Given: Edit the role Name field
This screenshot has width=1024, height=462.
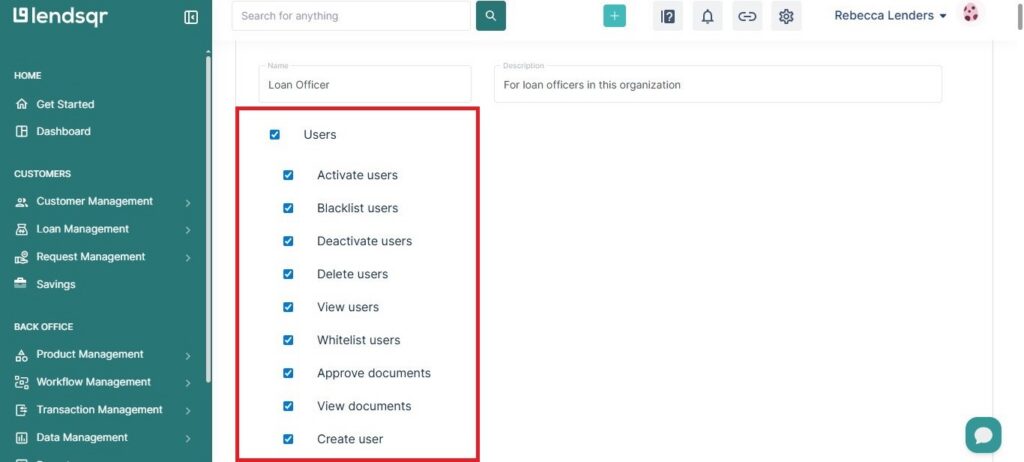Looking at the screenshot, I should (365, 84).
